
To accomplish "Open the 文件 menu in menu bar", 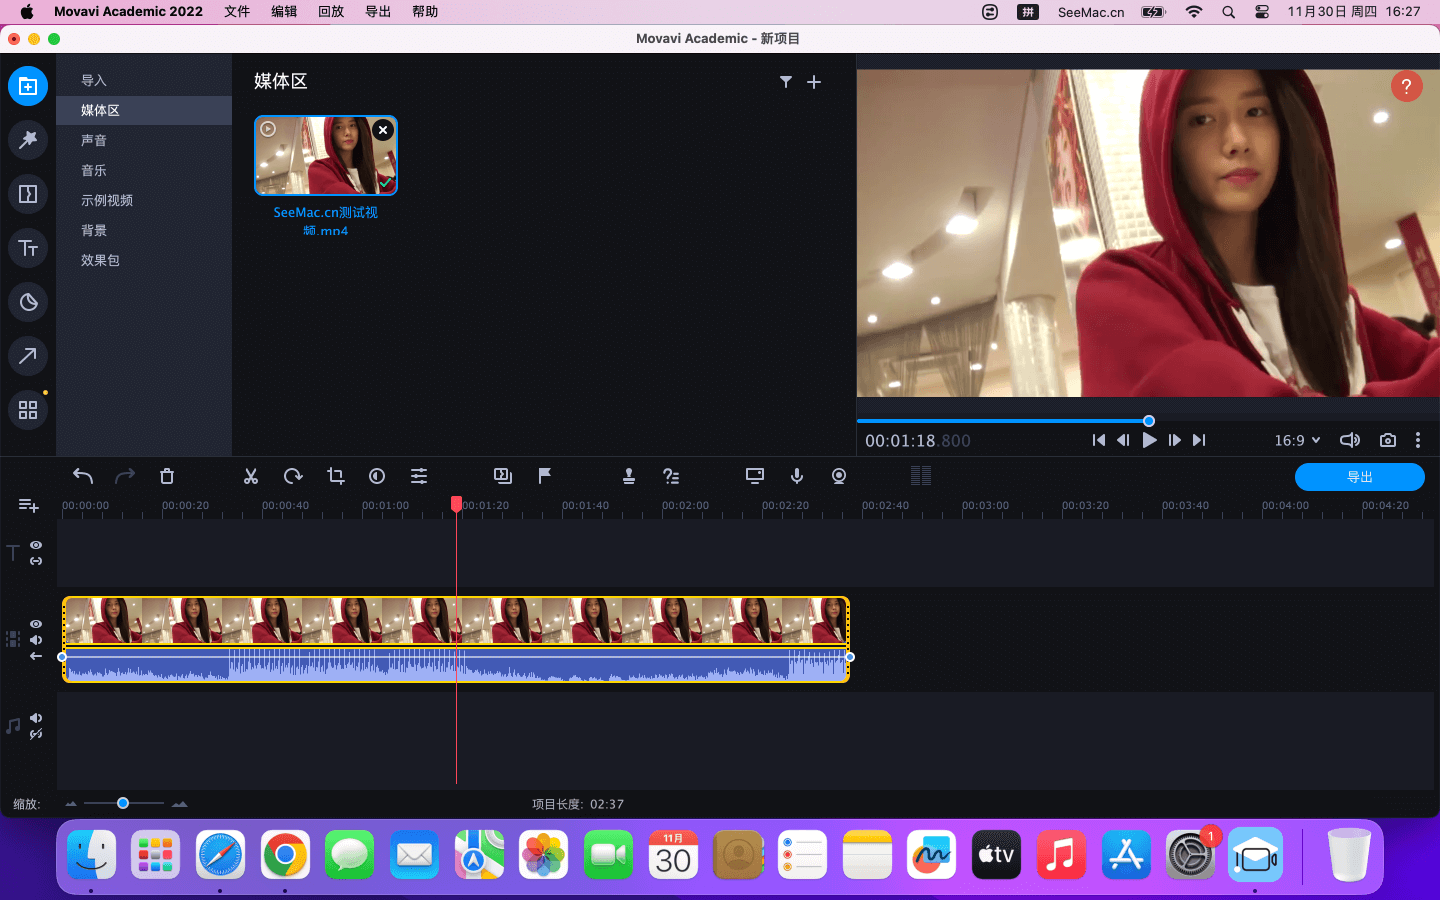I will pos(237,12).
